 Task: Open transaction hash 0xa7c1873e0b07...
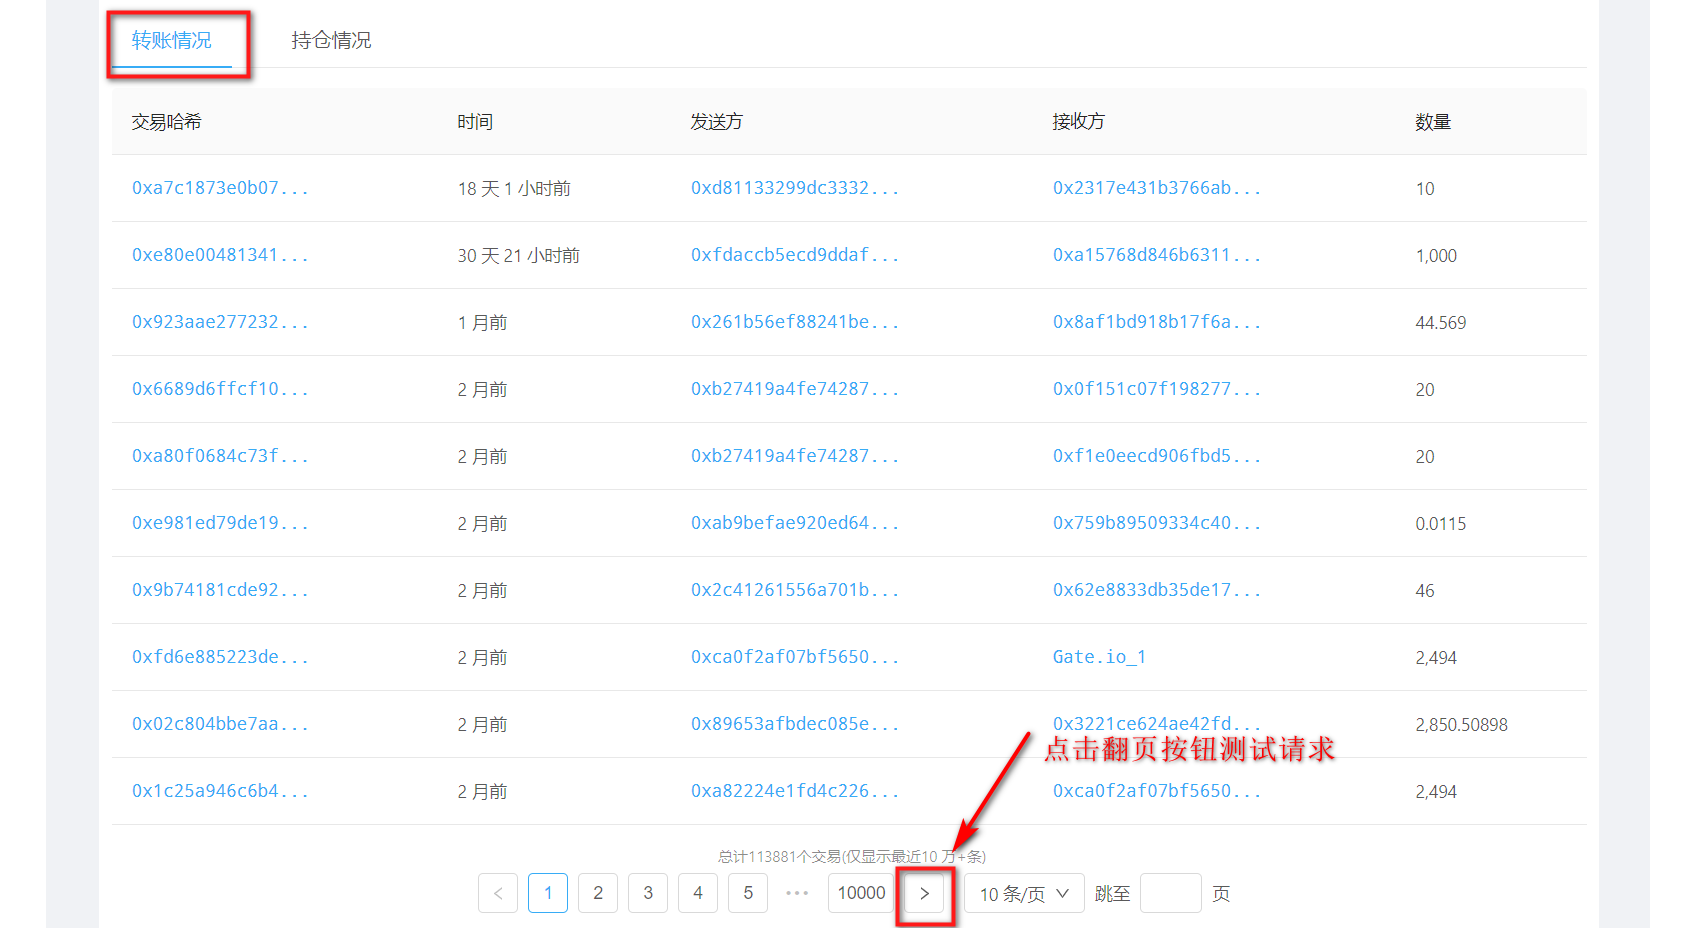pos(220,188)
